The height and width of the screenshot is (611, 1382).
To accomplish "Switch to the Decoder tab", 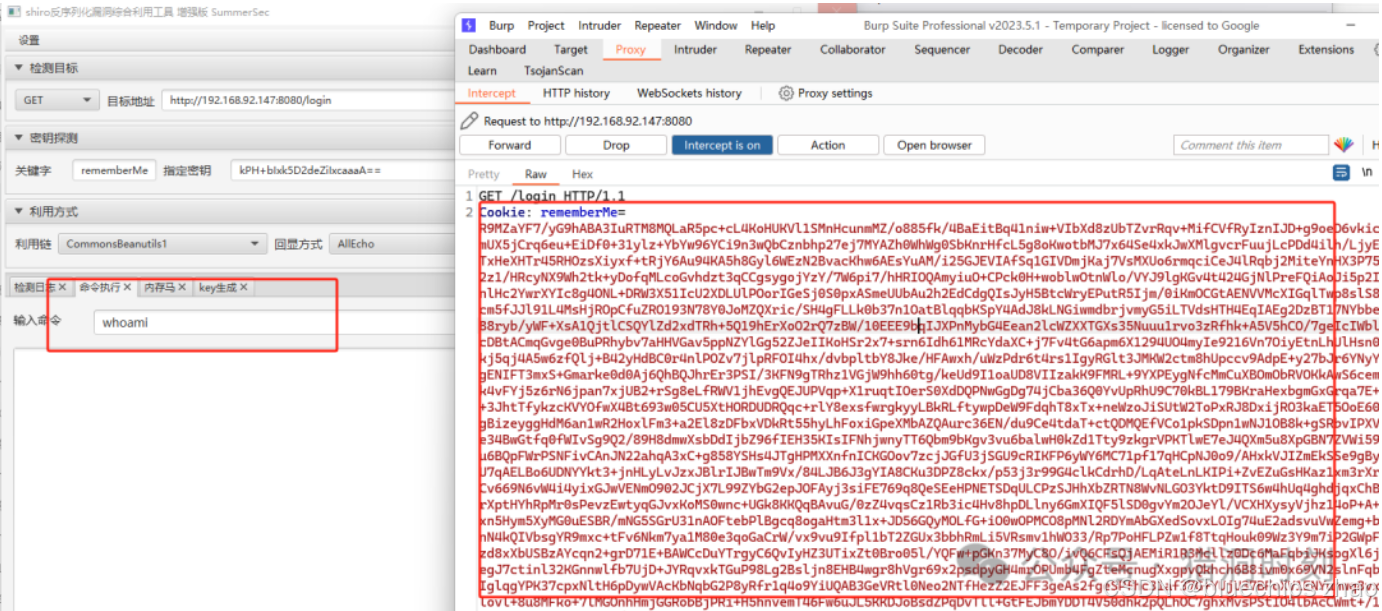I will pyautogui.click(x=1020, y=49).
